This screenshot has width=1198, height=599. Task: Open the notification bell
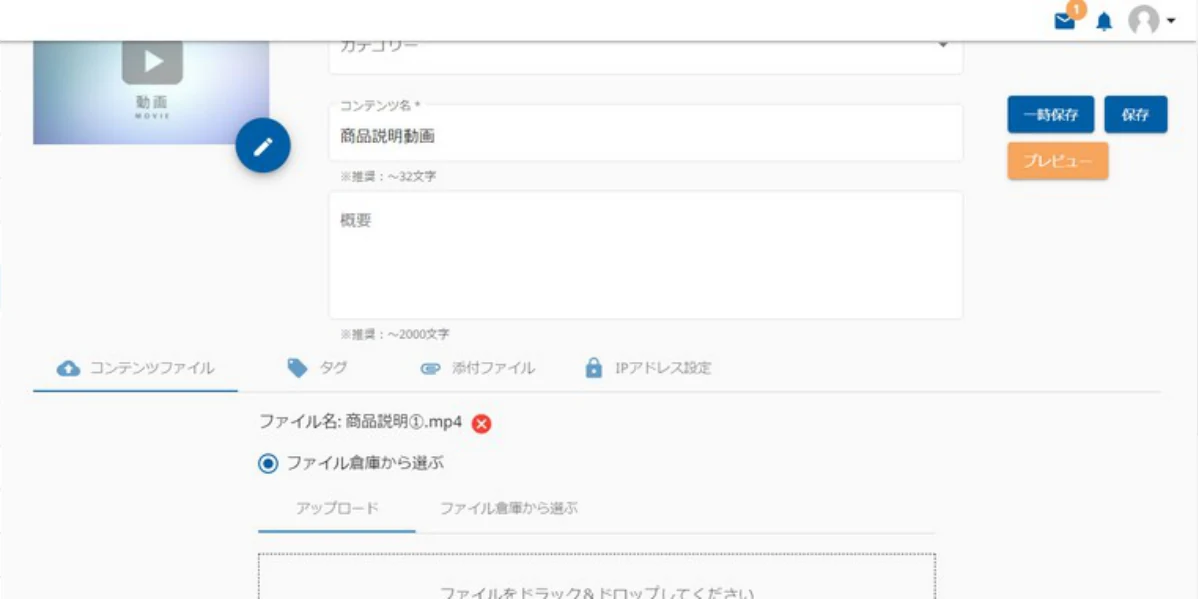click(1104, 21)
